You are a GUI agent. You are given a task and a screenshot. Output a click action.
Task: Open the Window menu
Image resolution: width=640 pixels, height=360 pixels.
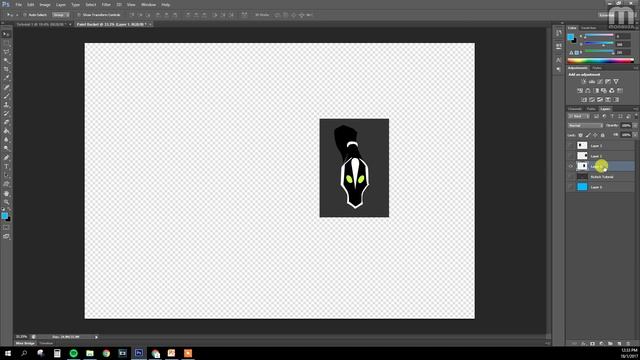[x=148, y=4]
